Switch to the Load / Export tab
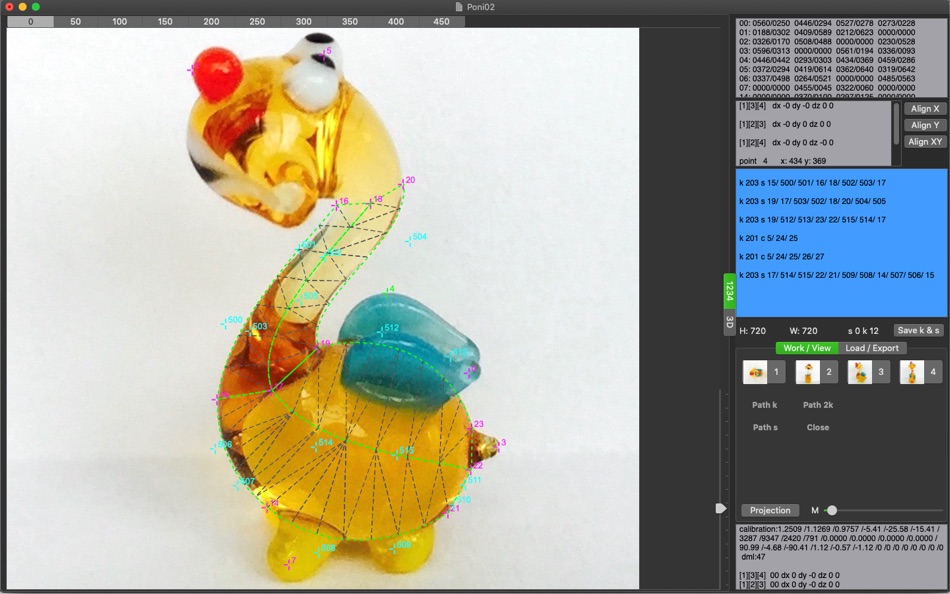950x594 pixels. click(872, 348)
